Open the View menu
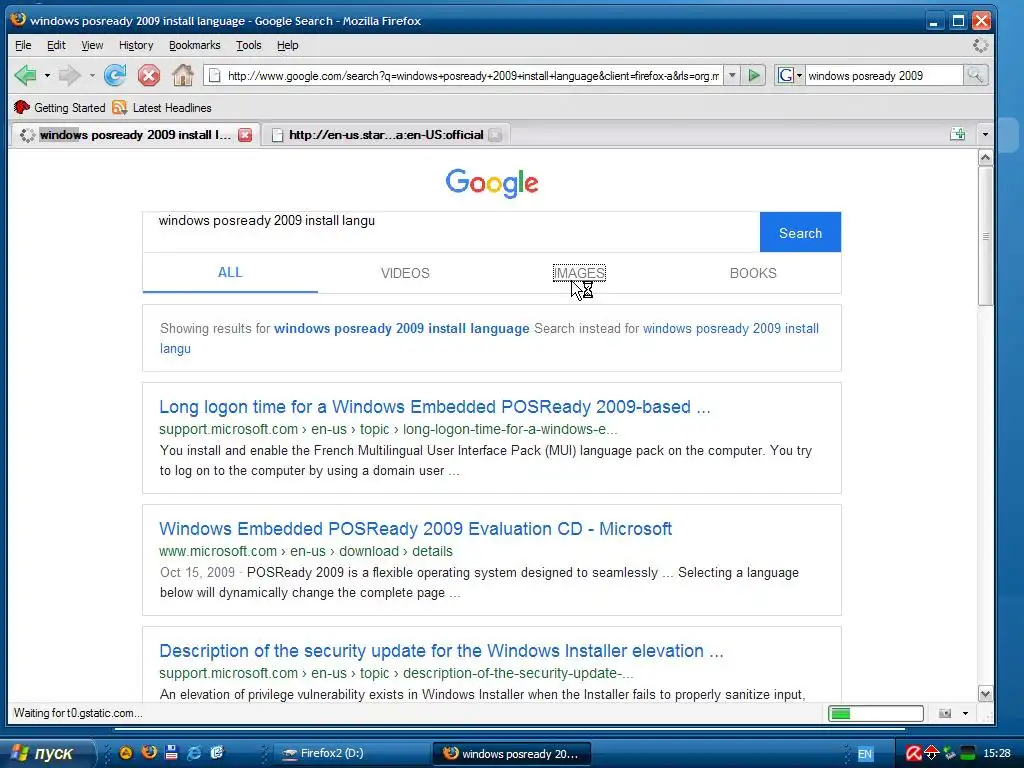The height and width of the screenshot is (768, 1024). (x=92, y=45)
